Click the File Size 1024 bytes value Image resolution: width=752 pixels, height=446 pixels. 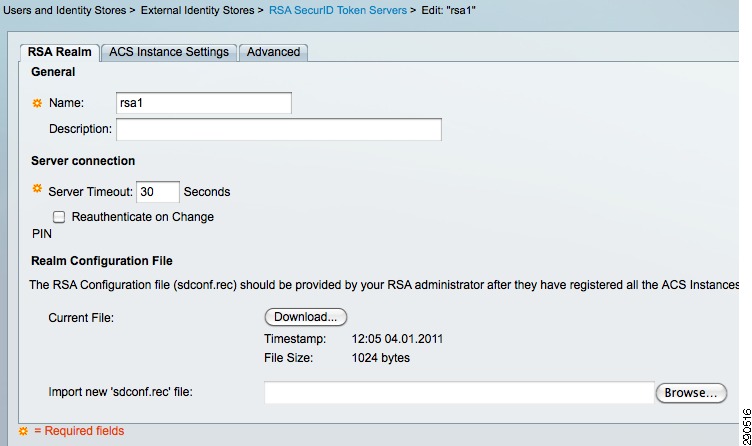tap(381, 358)
